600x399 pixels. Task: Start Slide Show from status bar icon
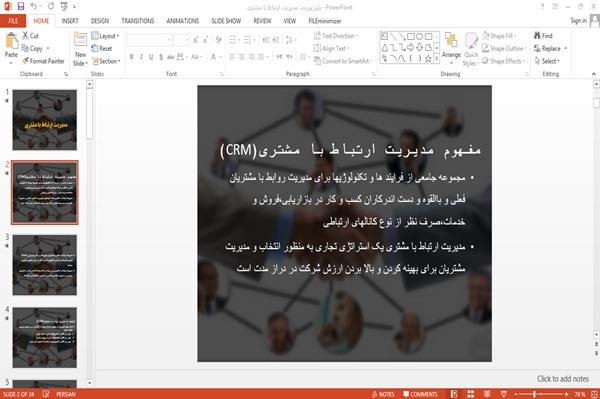tap(504, 394)
